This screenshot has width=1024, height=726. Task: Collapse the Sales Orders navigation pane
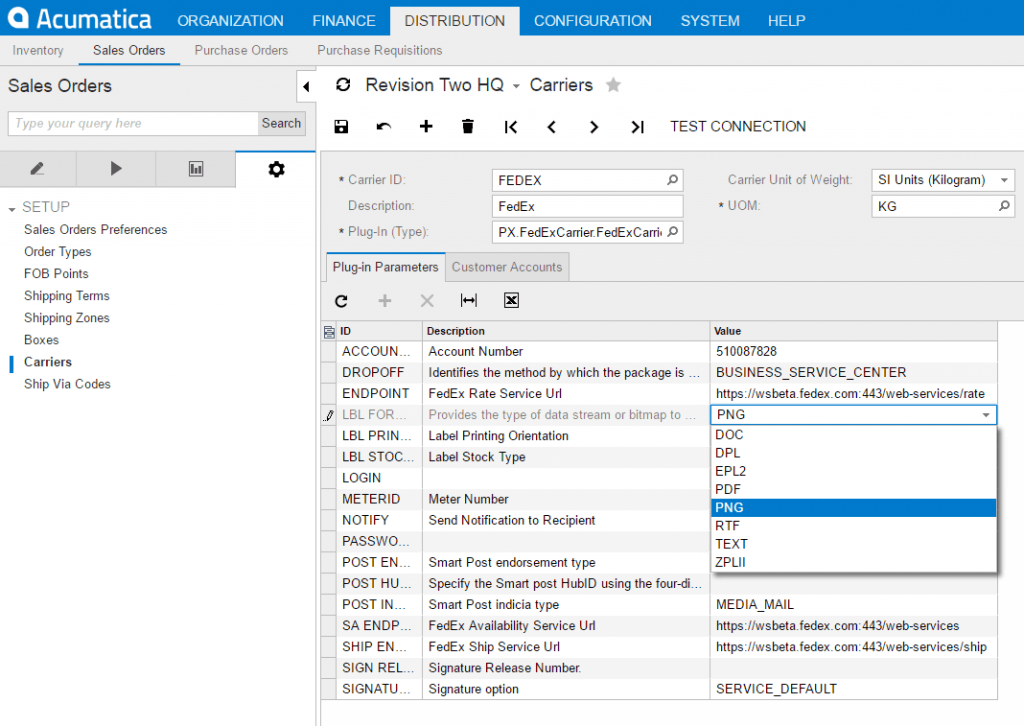click(306, 86)
